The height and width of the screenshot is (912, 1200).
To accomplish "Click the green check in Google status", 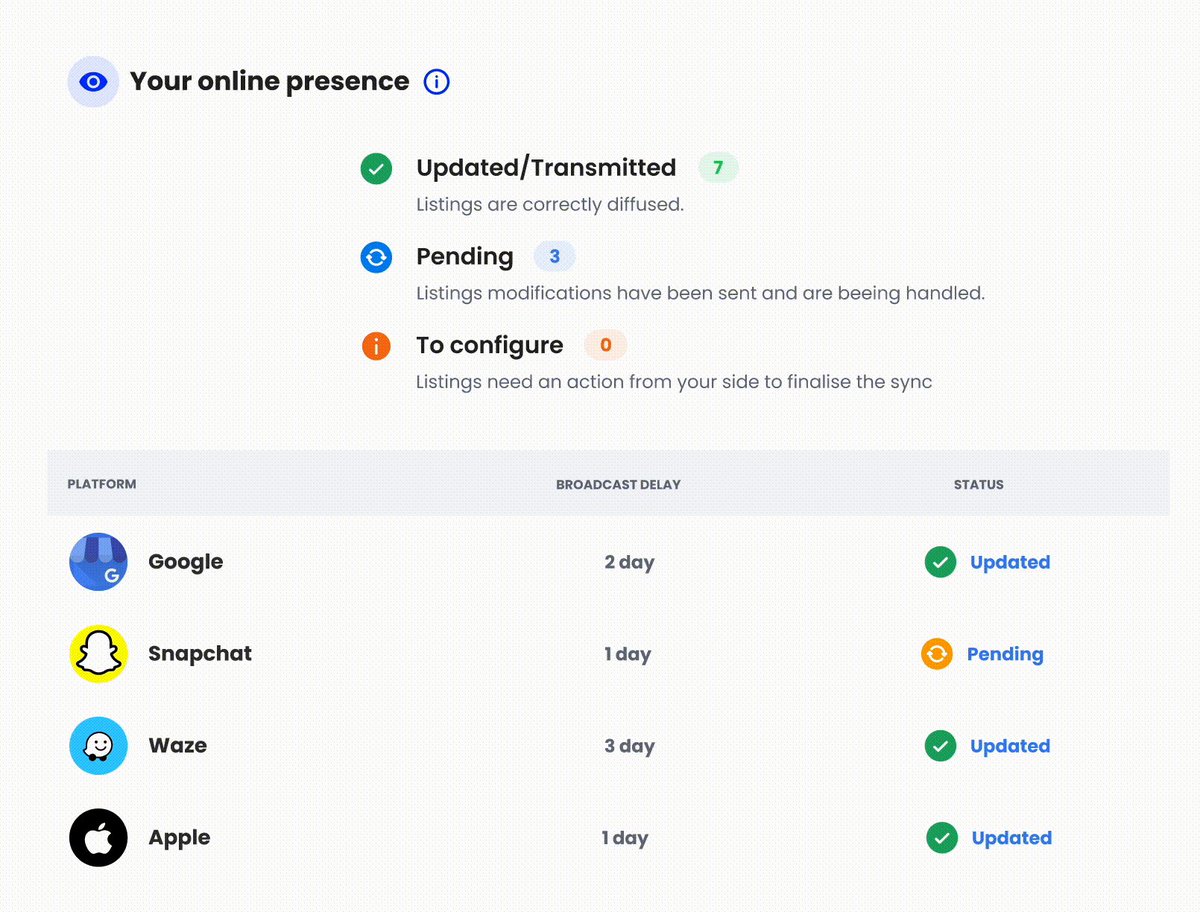I will [x=940, y=562].
